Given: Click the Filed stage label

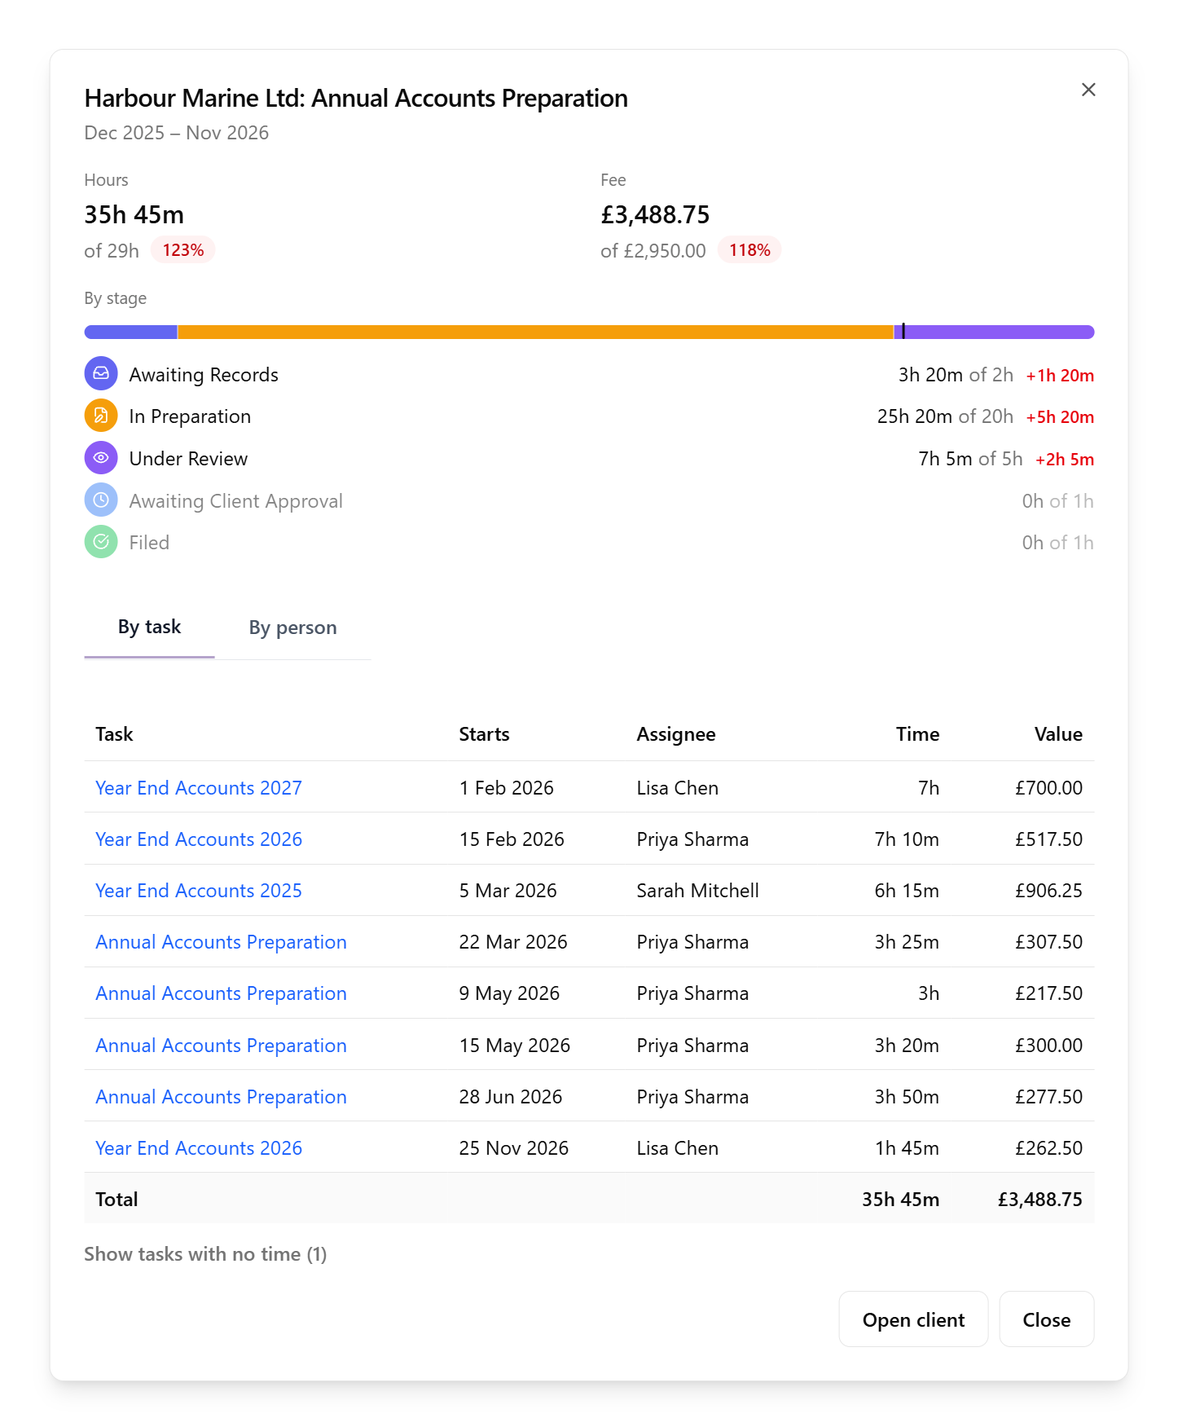Looking at the screenshot, I should click(149, 543).
